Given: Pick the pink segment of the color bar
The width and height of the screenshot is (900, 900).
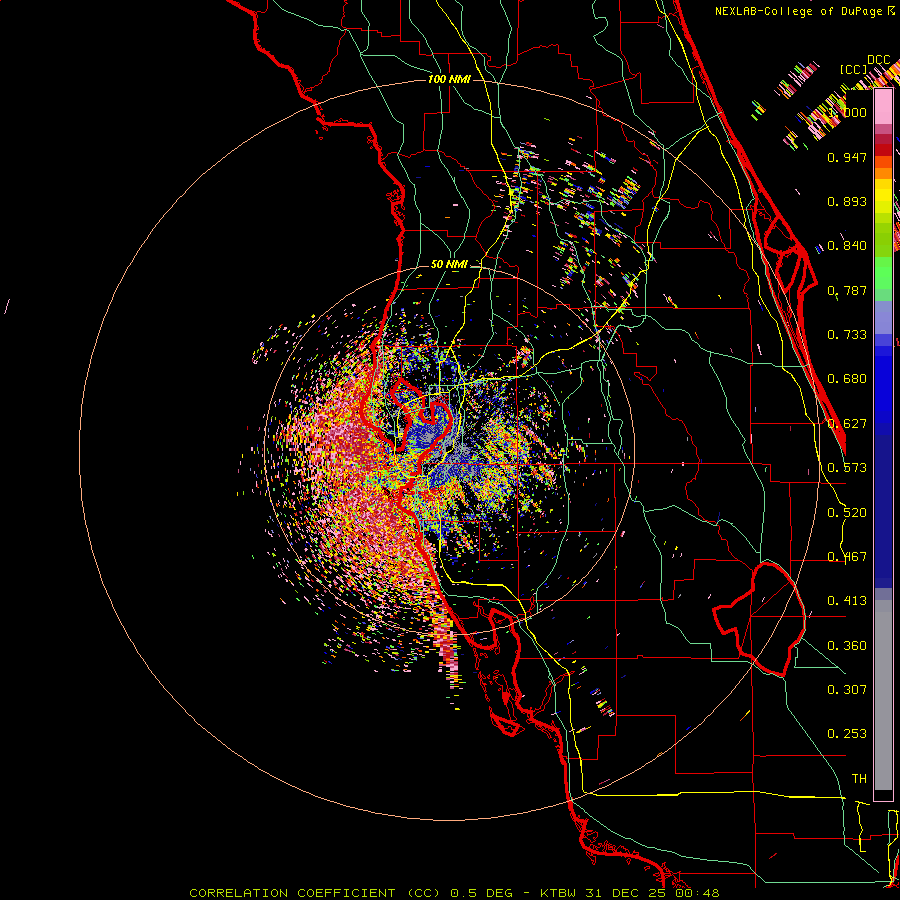Looking at the screenshot, I should coord(883,107).
